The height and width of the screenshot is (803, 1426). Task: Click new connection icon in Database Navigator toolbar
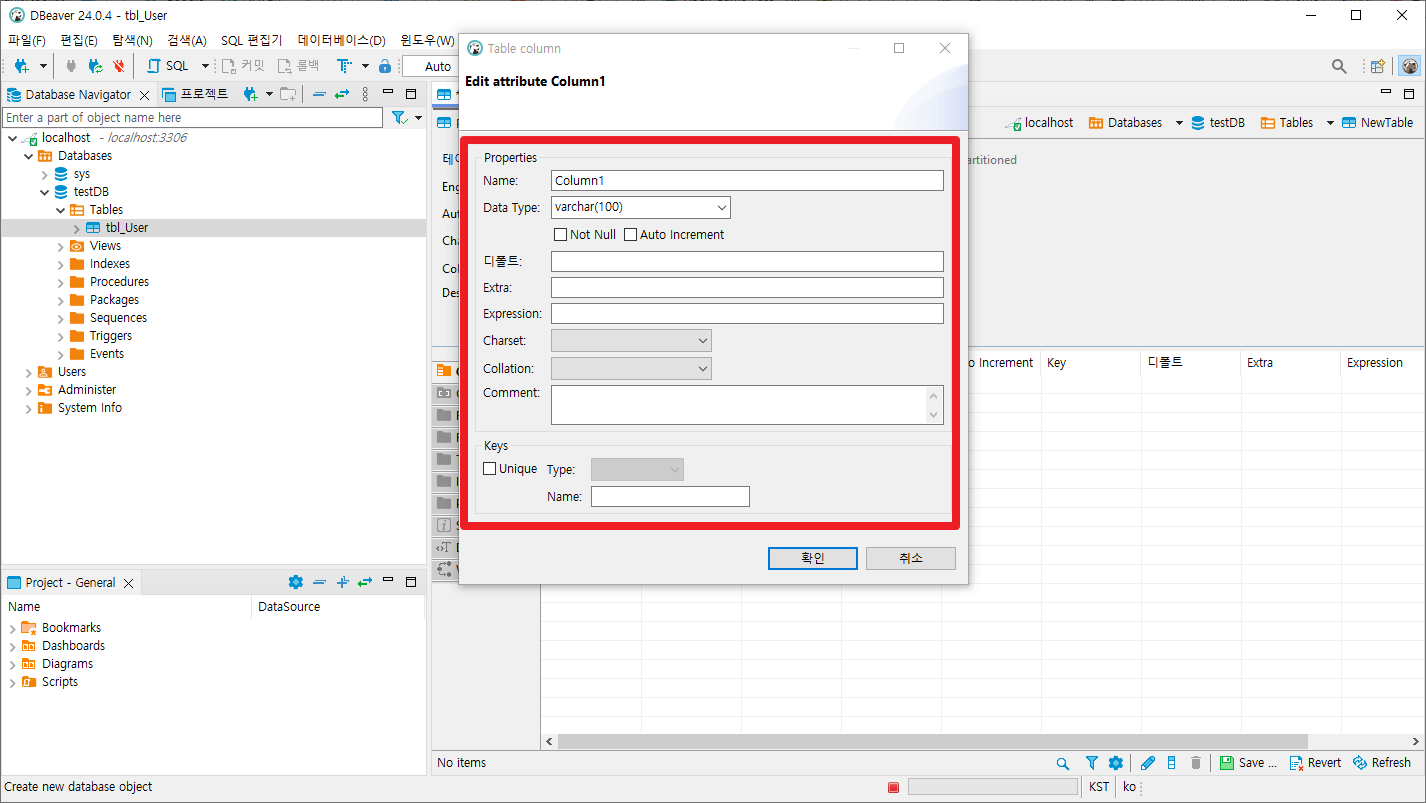pos(251,94)
